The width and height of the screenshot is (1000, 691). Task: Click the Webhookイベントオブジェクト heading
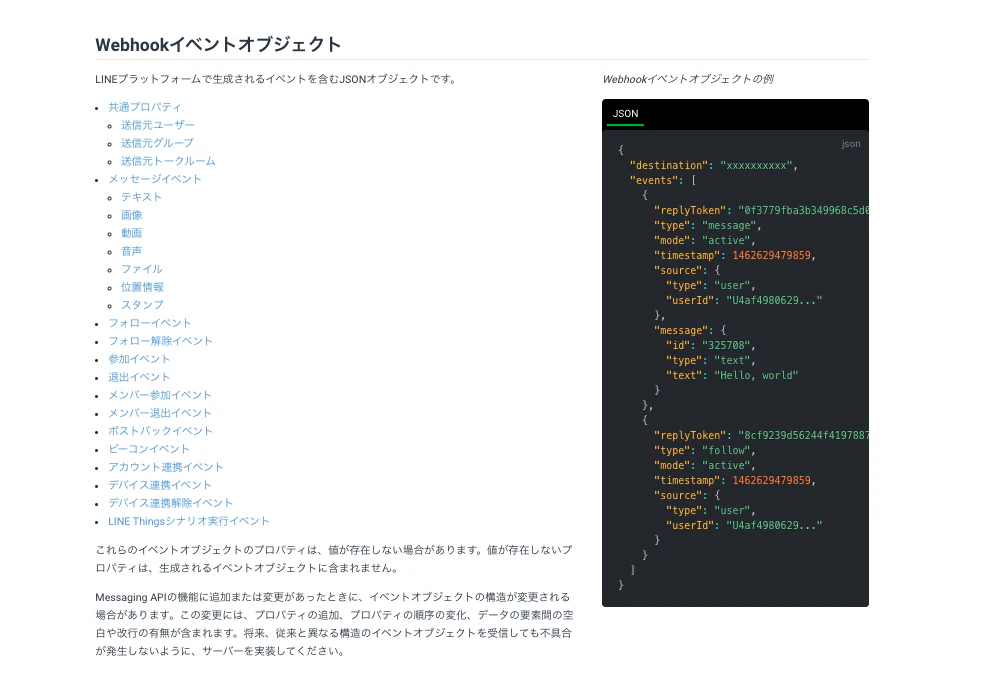tap(218, 45)
